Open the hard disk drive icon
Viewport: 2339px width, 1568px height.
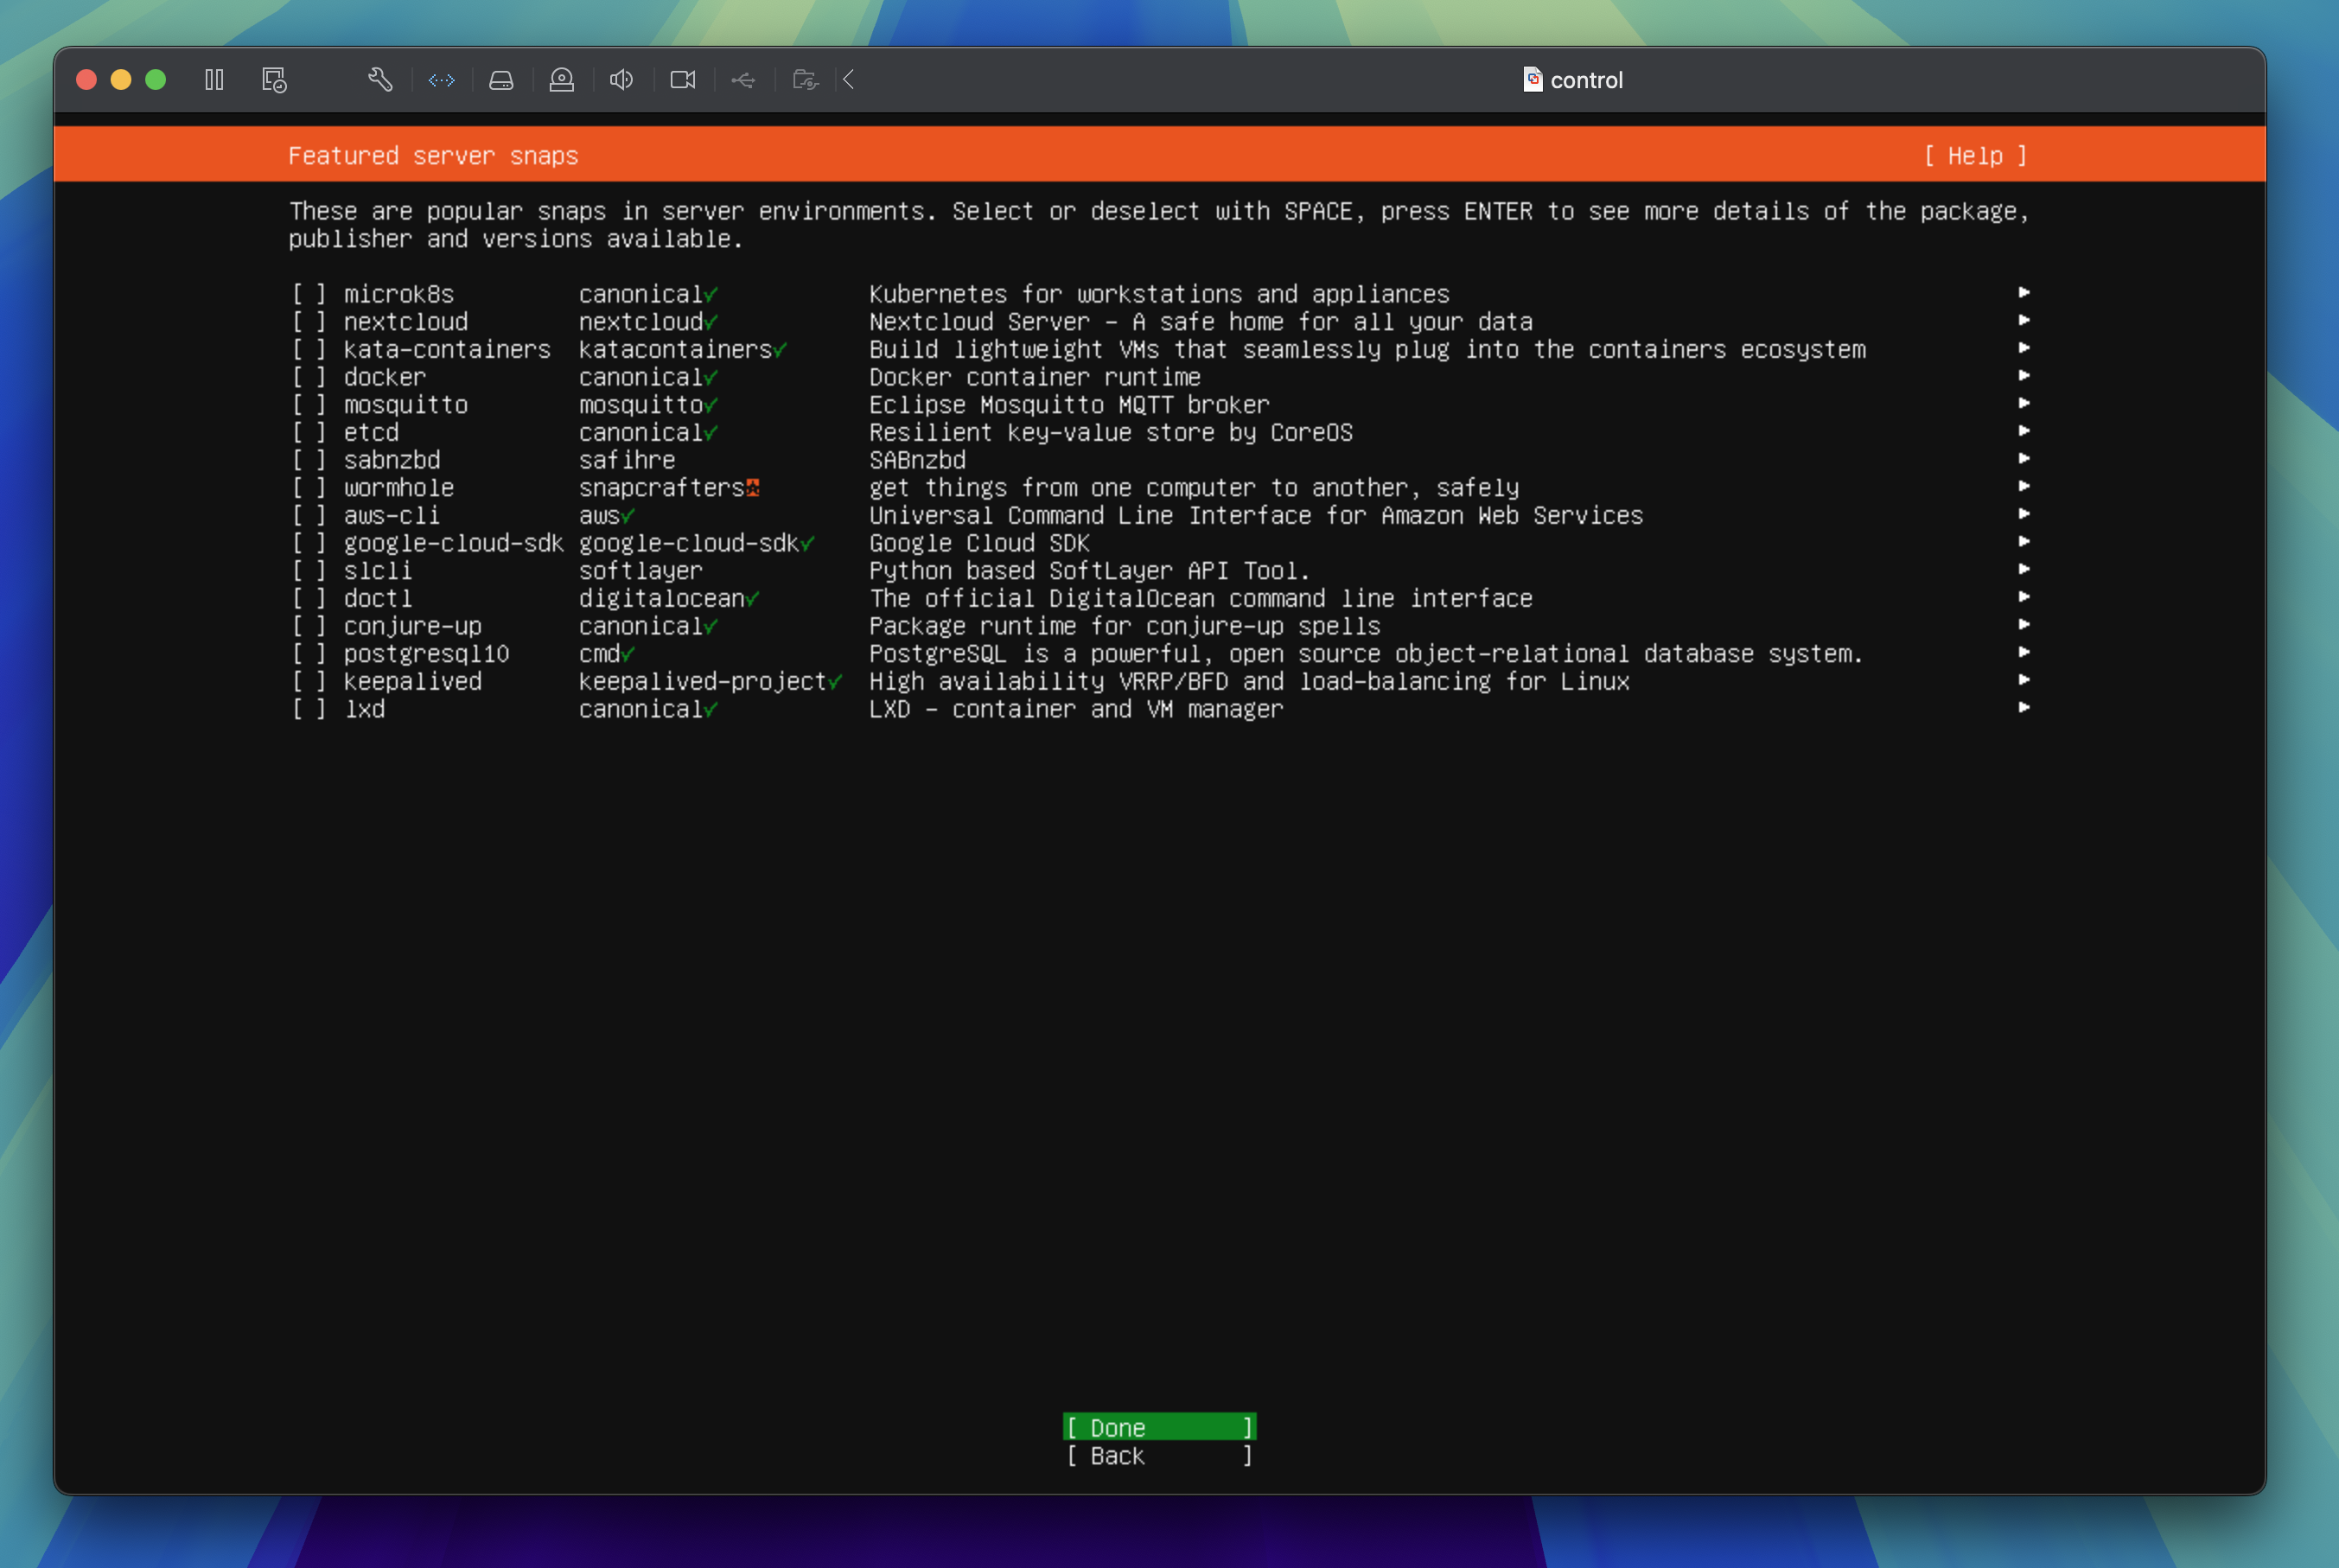coord(501,80)
